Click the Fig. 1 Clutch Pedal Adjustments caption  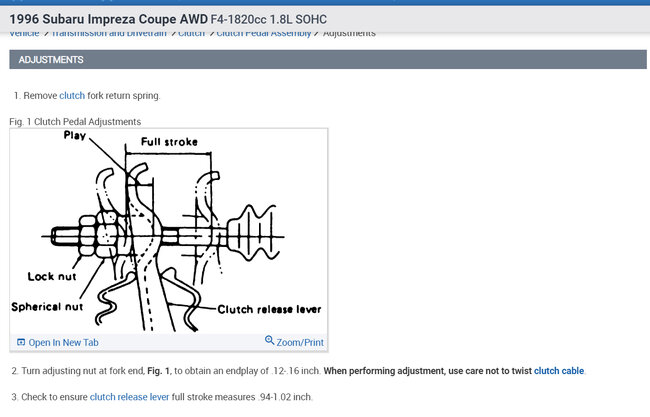75,121
